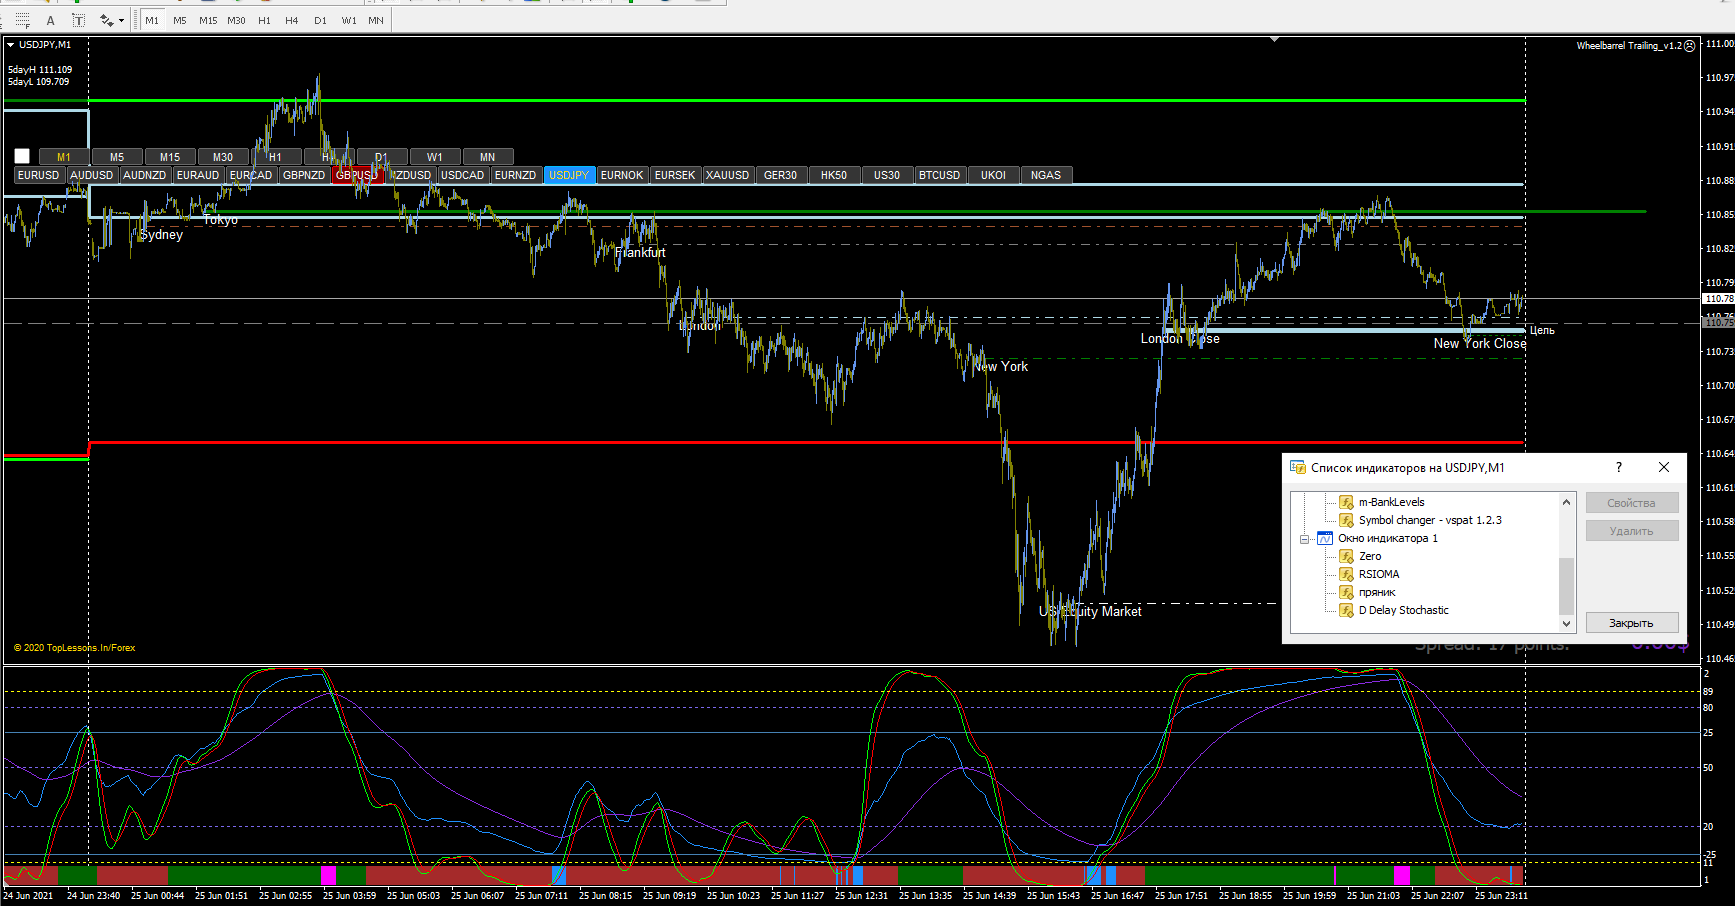This screenshot has height=906, width=1735.
Task: Switch chart symbol to AUDNZD
Action: tap(145, 175)
